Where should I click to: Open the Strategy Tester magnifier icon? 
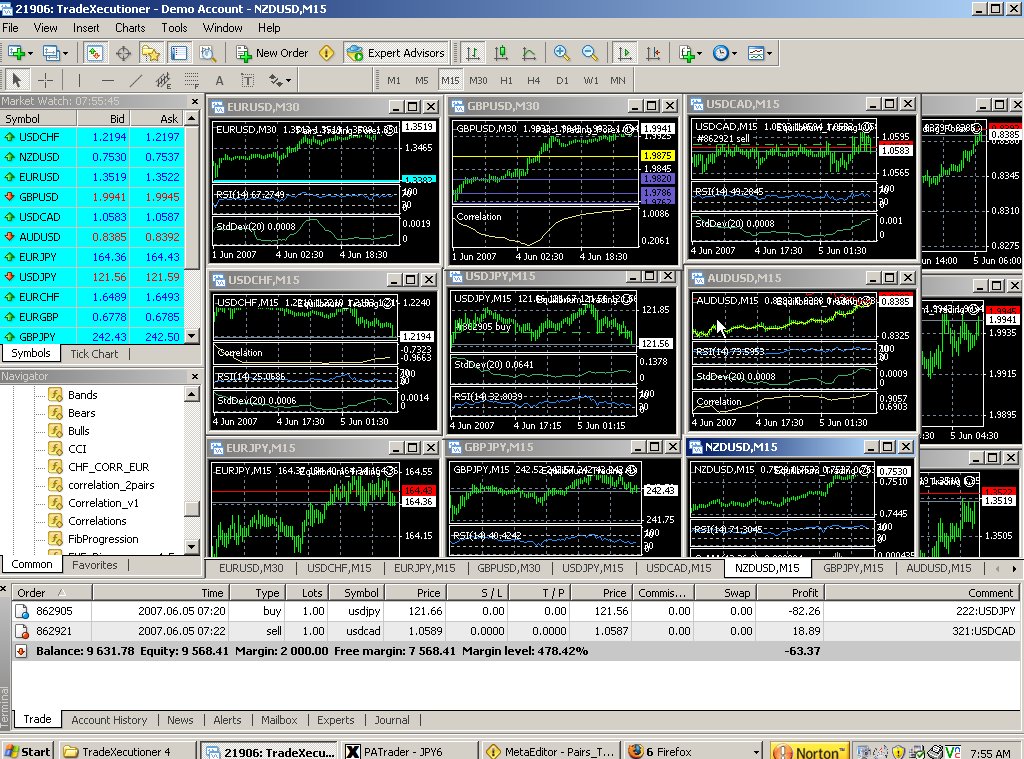207,53
